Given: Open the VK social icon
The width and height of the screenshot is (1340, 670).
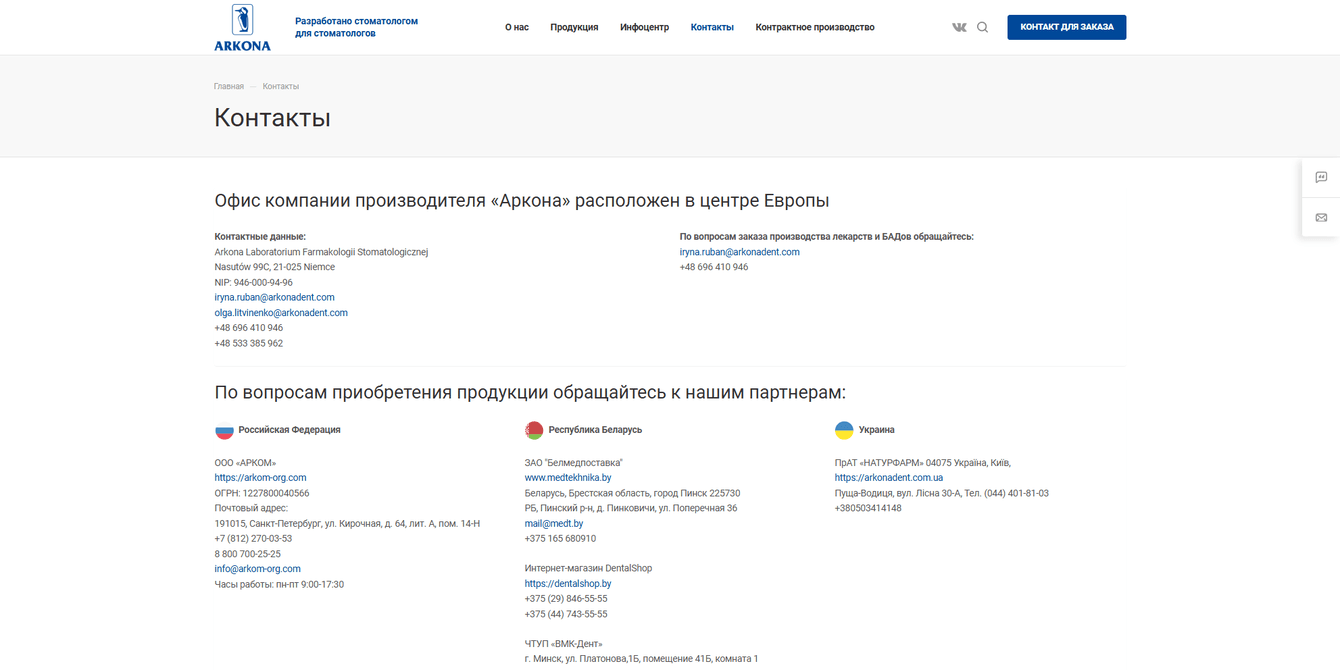Looking at the screenshot, I should point(959,28).
